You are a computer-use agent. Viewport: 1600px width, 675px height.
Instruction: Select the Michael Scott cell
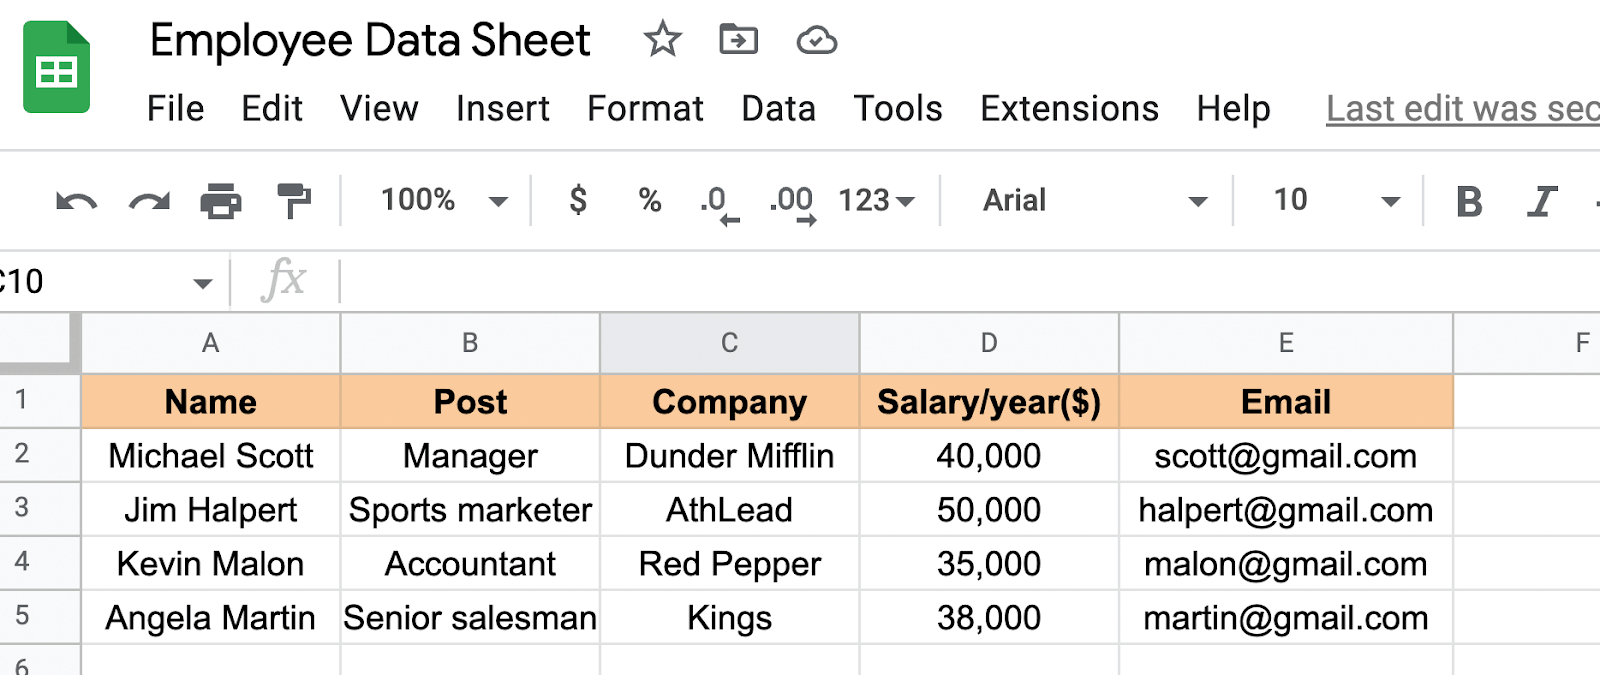210,456
